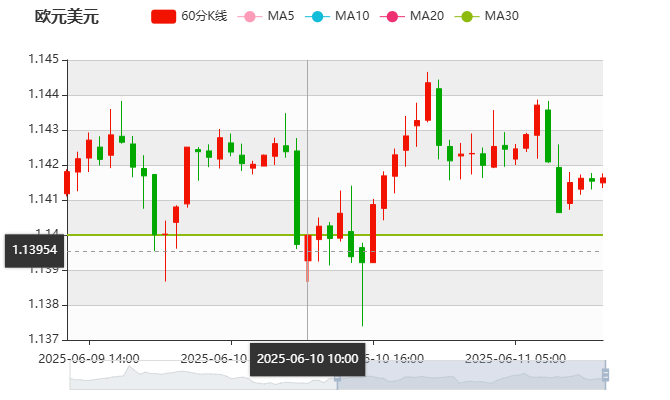The image size is (670, 400).
Task: Click the right handle of zoom slider
Action: click(x=605, y=375)
